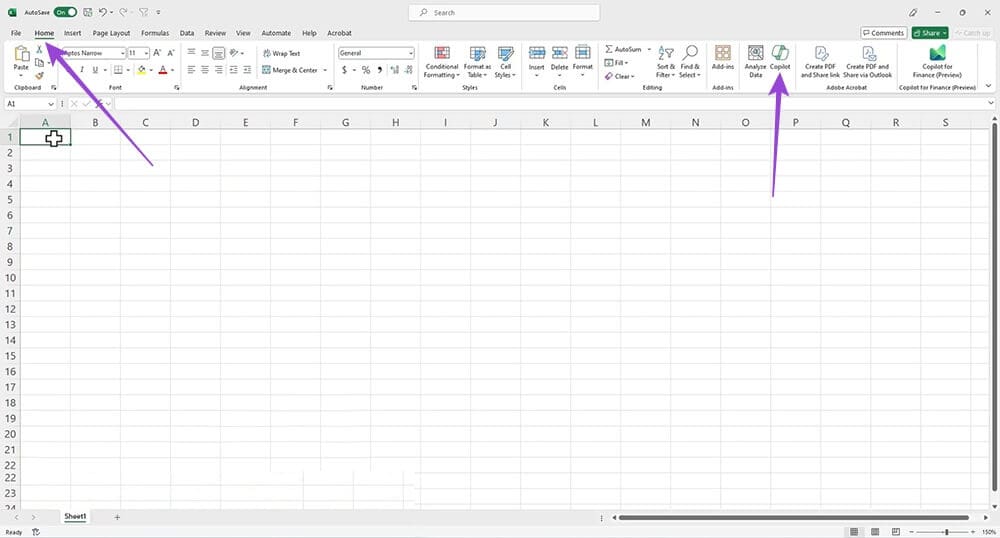Click the Comments button
The height and width of the screenshot is (538, 1000).
(x=883, y=33)
